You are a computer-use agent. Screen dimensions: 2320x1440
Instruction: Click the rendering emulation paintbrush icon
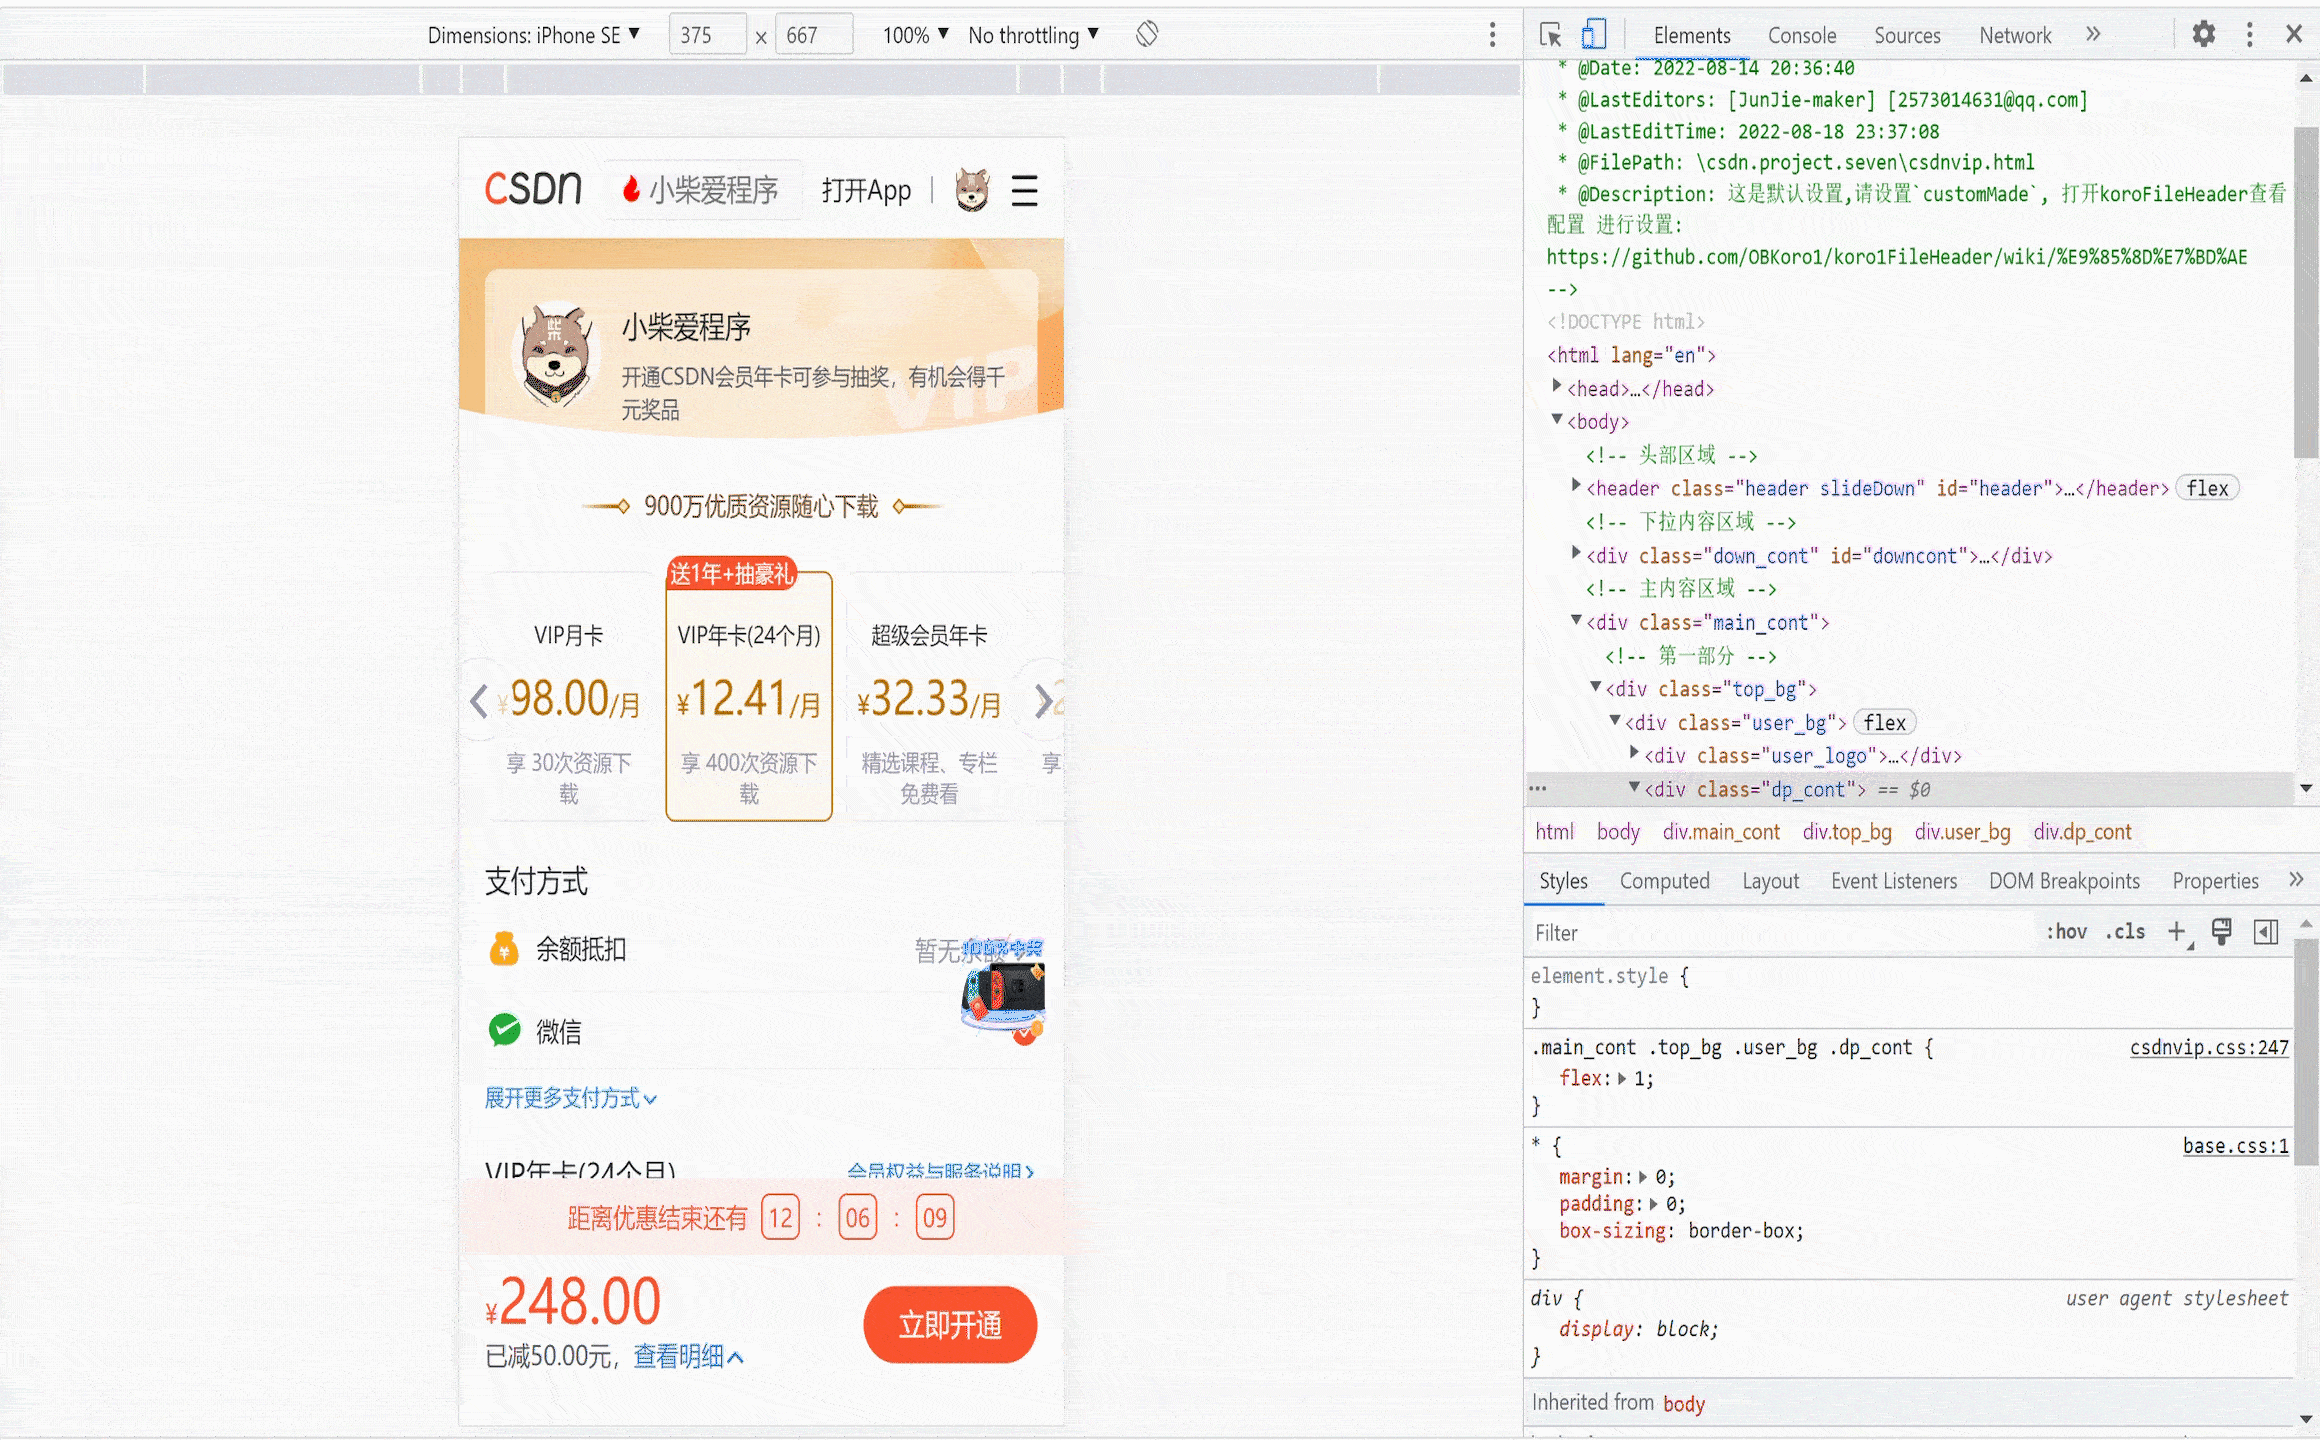pyautogui.click(x=2221, y=932)
